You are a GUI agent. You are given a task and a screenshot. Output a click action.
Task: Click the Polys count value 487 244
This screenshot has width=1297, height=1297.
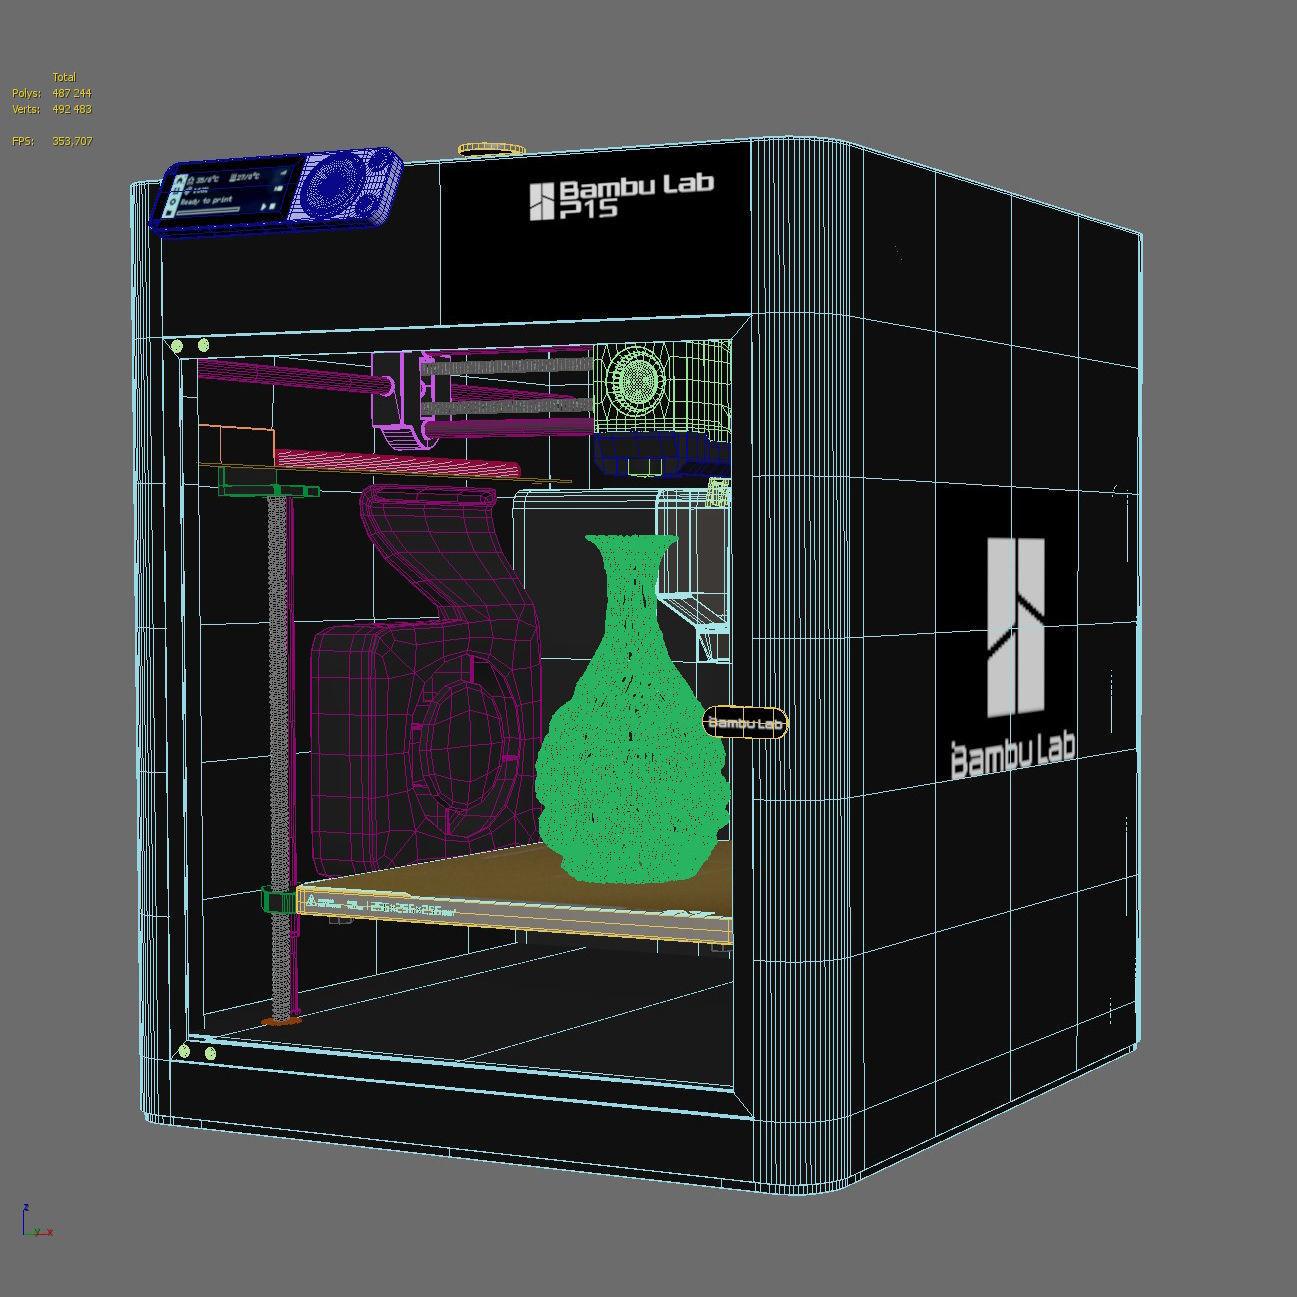pos(71,93)
